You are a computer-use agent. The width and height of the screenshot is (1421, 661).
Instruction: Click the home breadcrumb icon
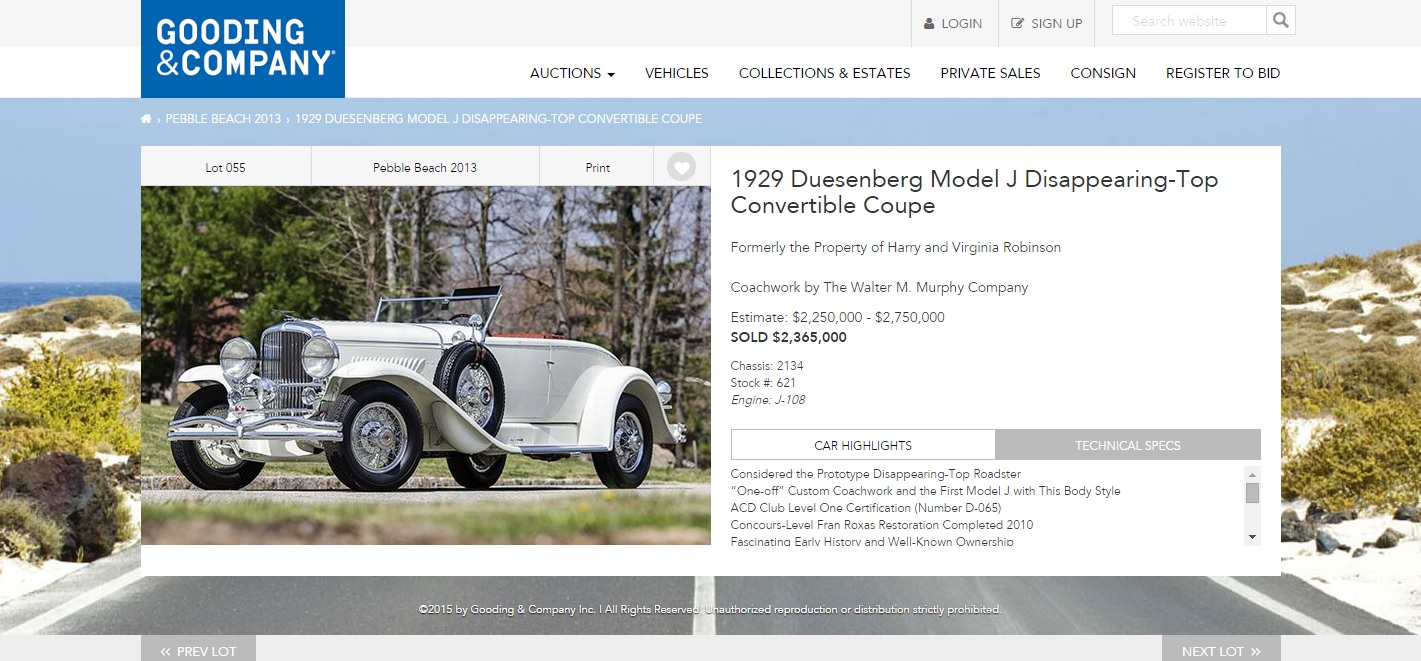[146, 119]
